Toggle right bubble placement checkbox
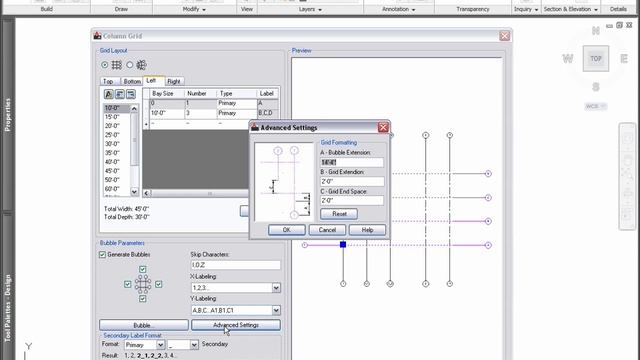This screenshot has width=640, height=360. pos(158,284)
